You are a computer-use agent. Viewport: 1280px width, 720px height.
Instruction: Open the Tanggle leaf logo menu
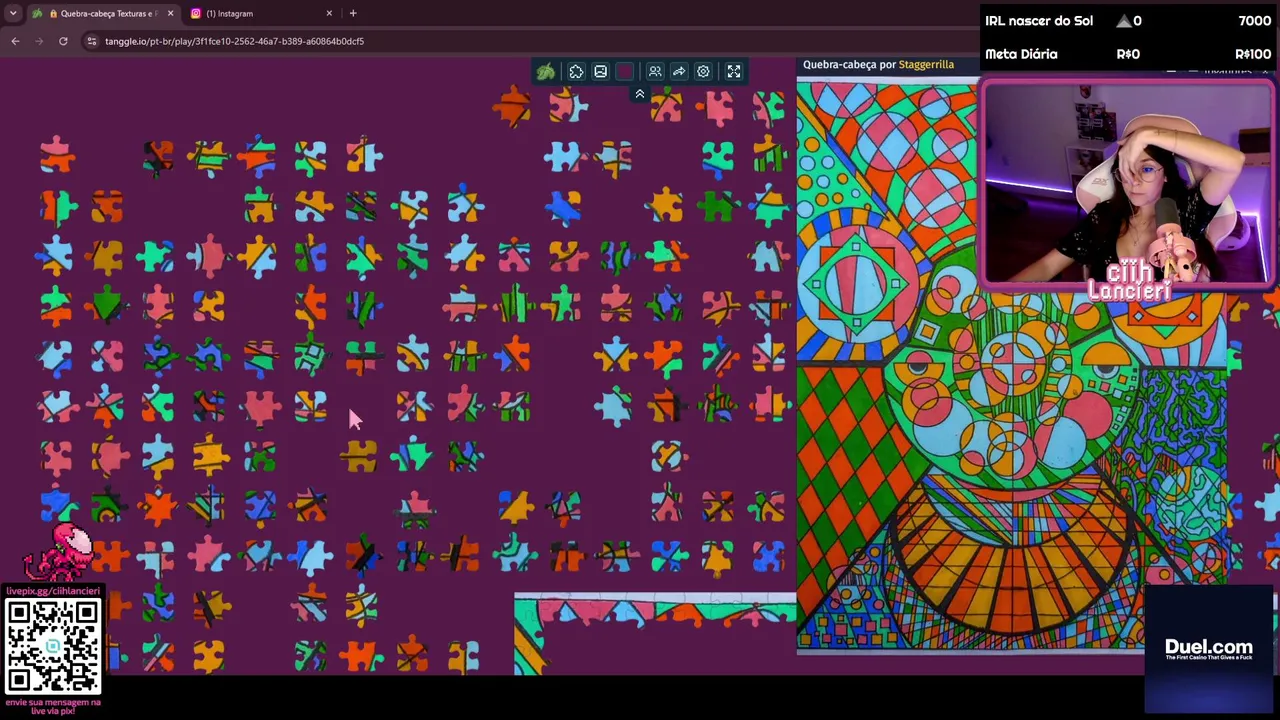coord(545,72)
